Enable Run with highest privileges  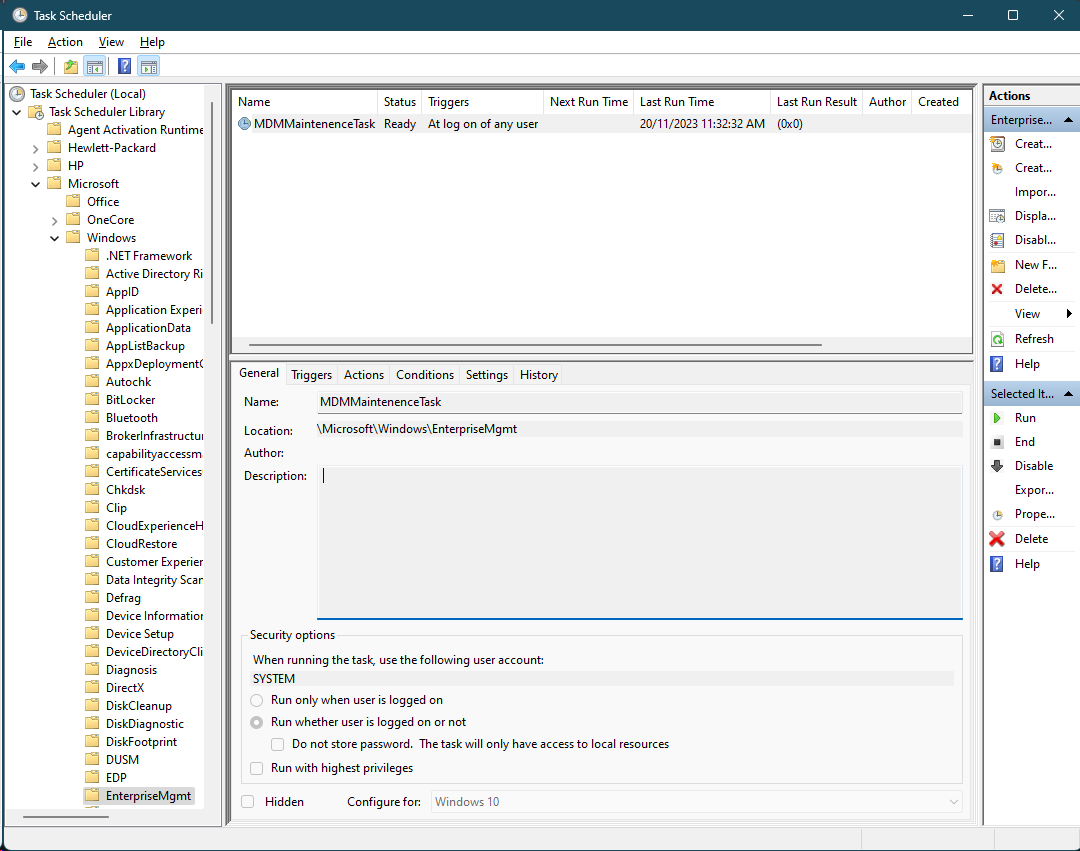tap(256, 767)
